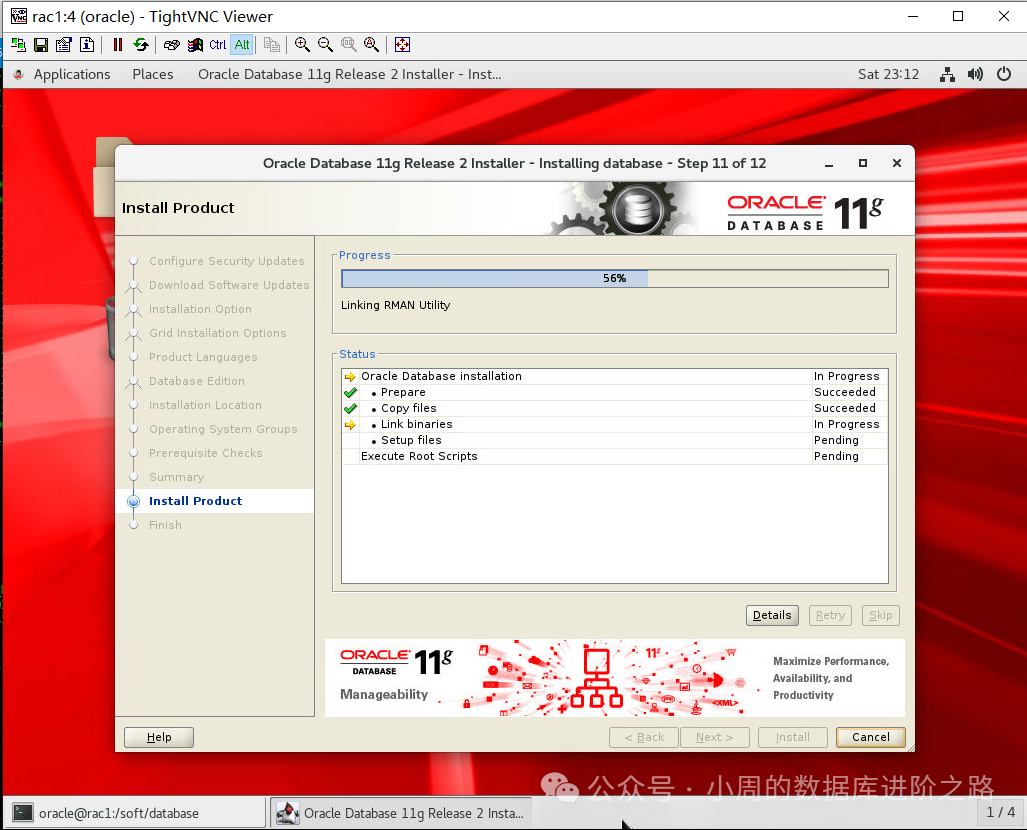1027x830 pixels.
Task: Open workspace switcher showing 1 / 4
Action: pos(1000,812)
